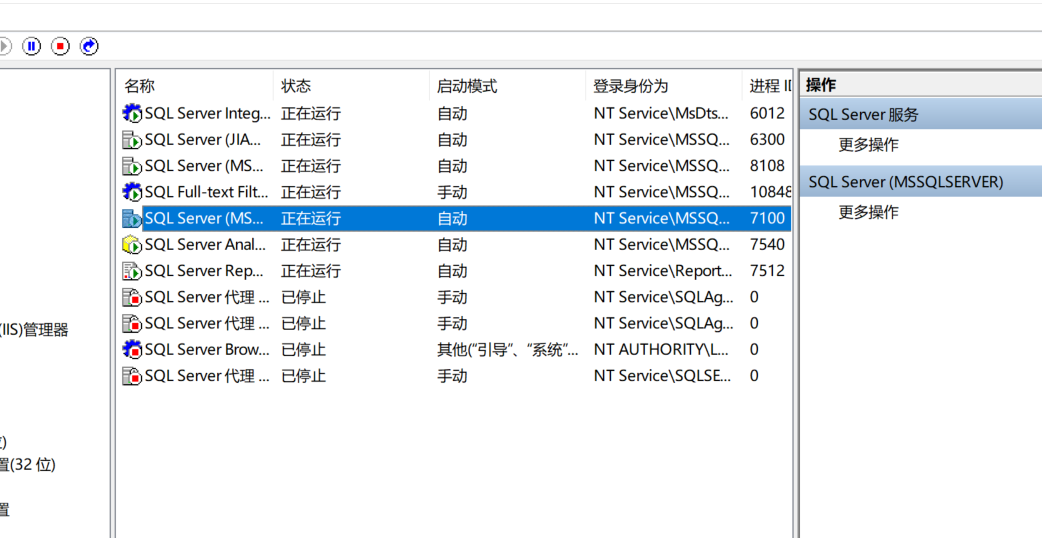Click process ID 6012
This screenshot has height=538, width=1042.
768,114
